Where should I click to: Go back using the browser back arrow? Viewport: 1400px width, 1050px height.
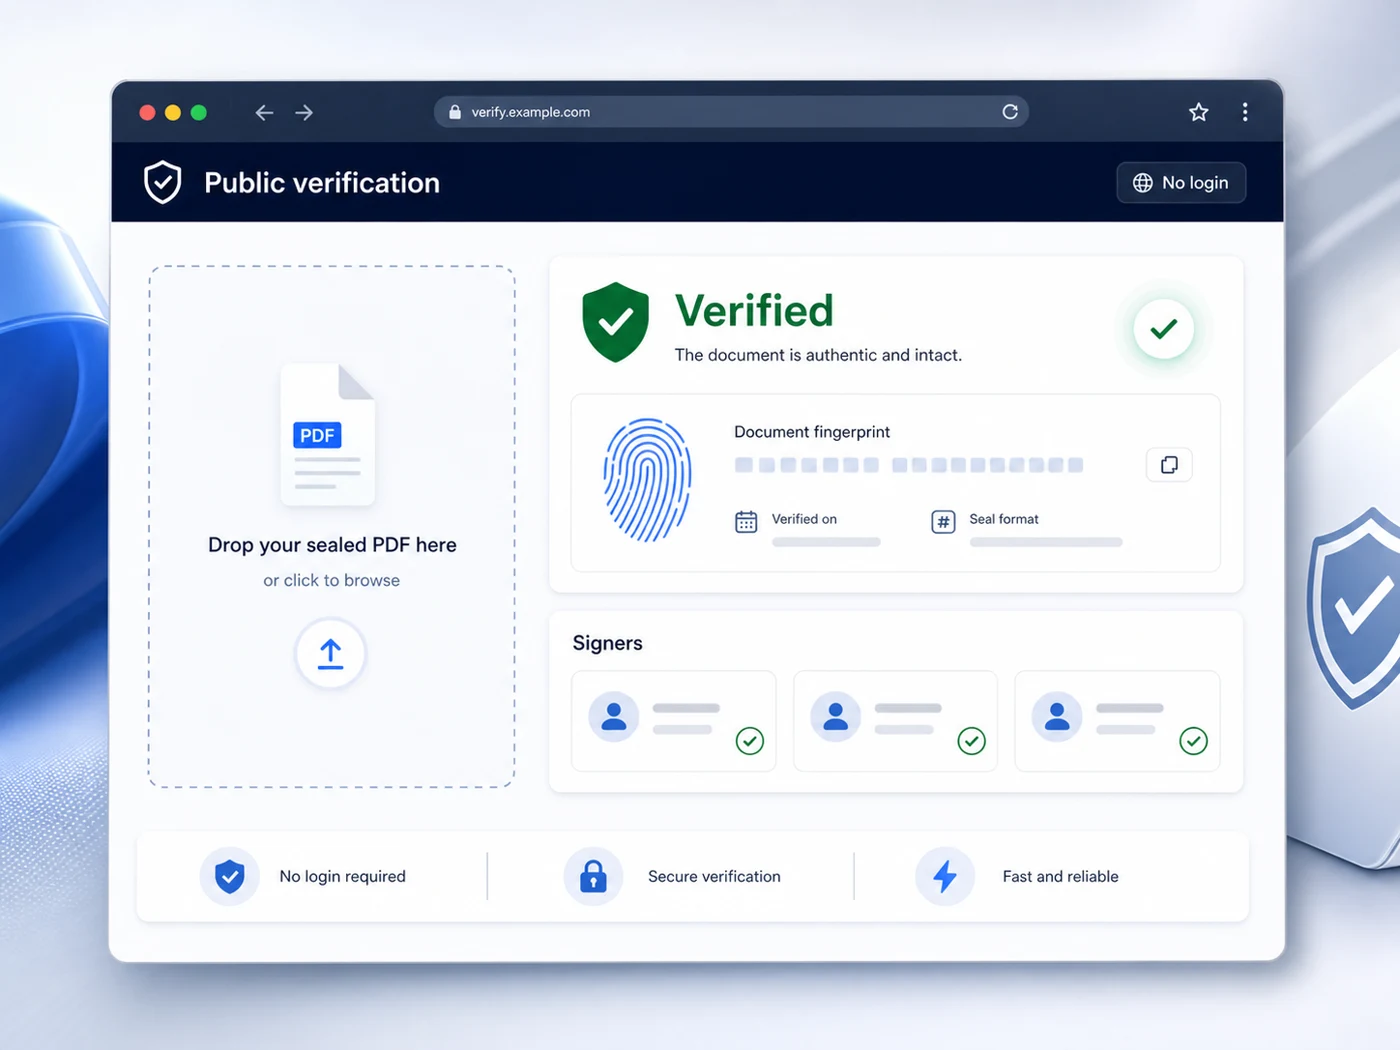pyautogui.click(x=264, y=113)
